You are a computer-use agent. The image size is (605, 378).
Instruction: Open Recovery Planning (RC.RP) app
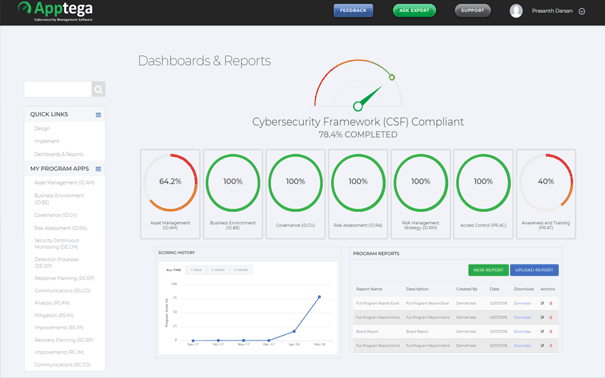[x=64, y=340]
